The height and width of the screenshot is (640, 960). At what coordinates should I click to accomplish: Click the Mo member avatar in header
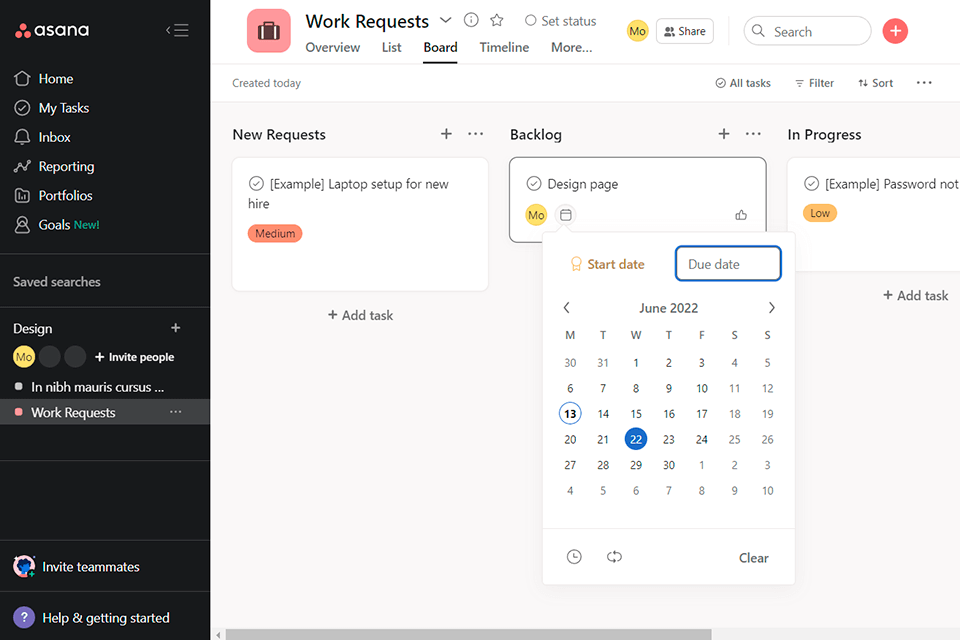[x=637, y=31]
